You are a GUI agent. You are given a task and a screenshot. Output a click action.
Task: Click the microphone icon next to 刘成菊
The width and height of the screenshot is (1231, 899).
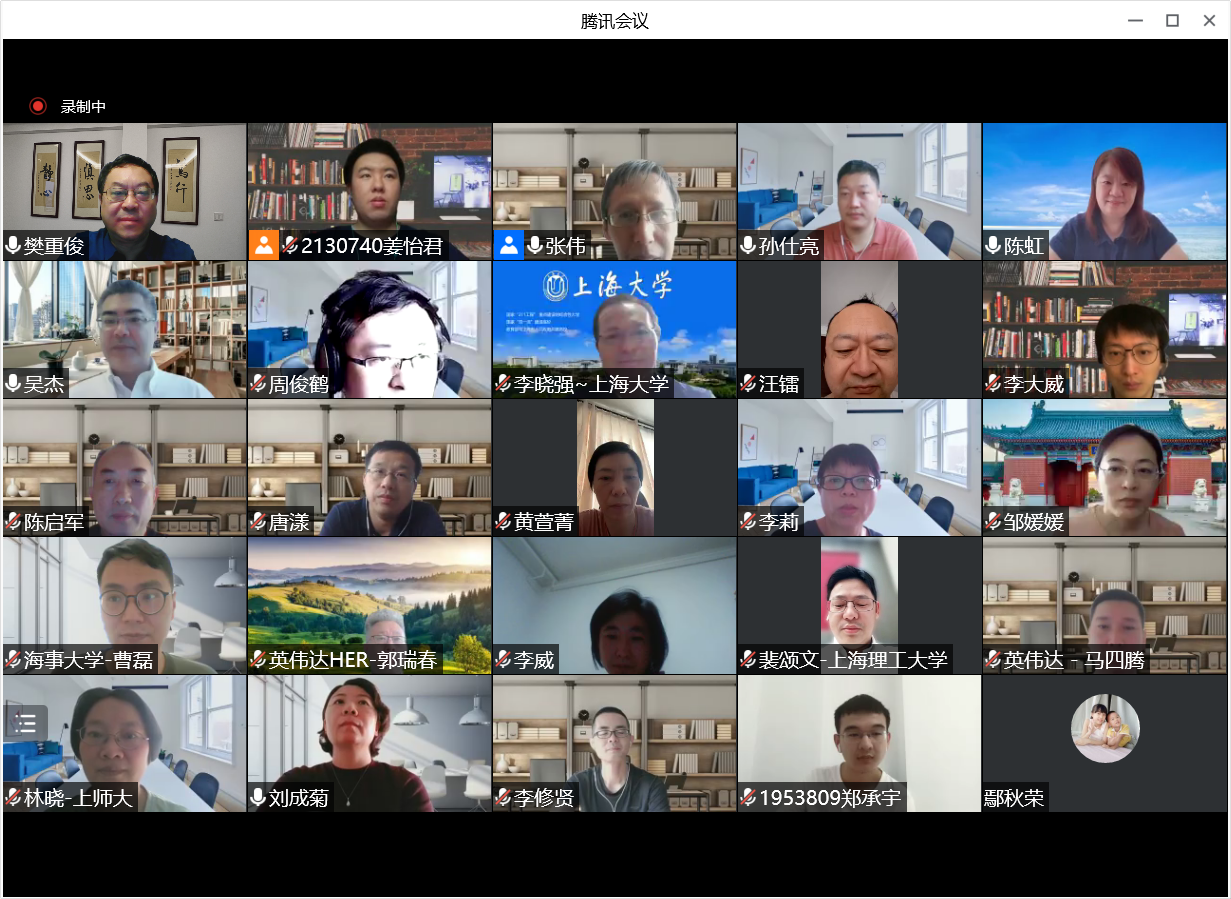258,798
